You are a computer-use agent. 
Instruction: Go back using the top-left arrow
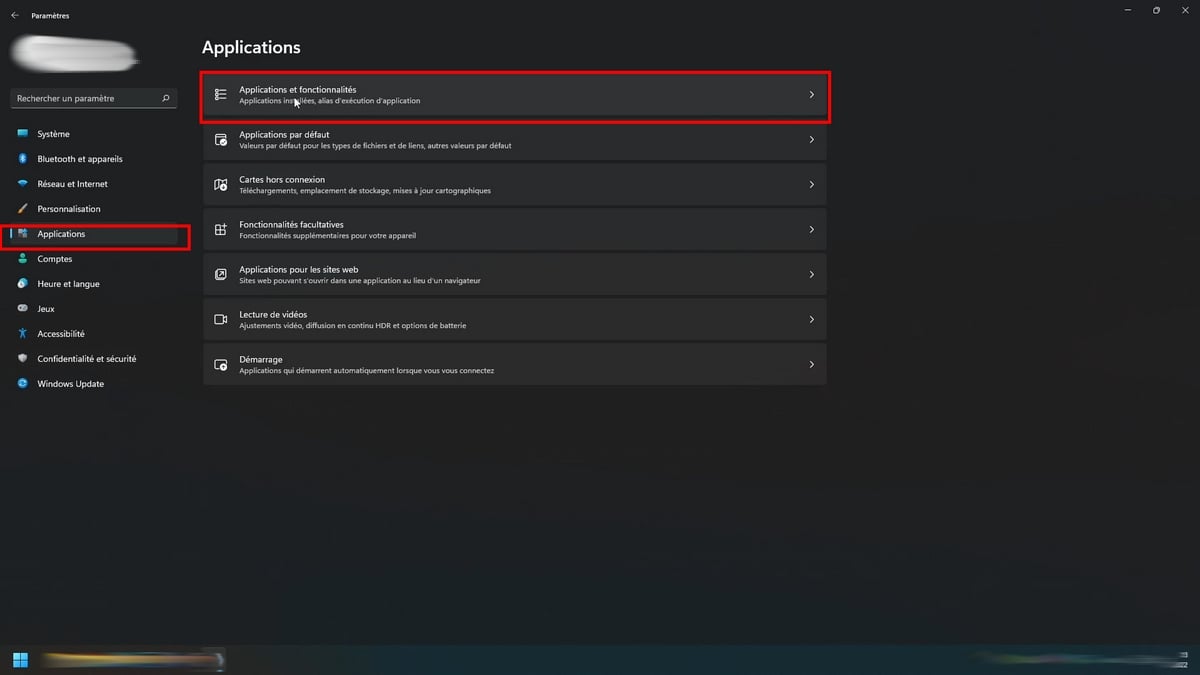coord(14,16)
